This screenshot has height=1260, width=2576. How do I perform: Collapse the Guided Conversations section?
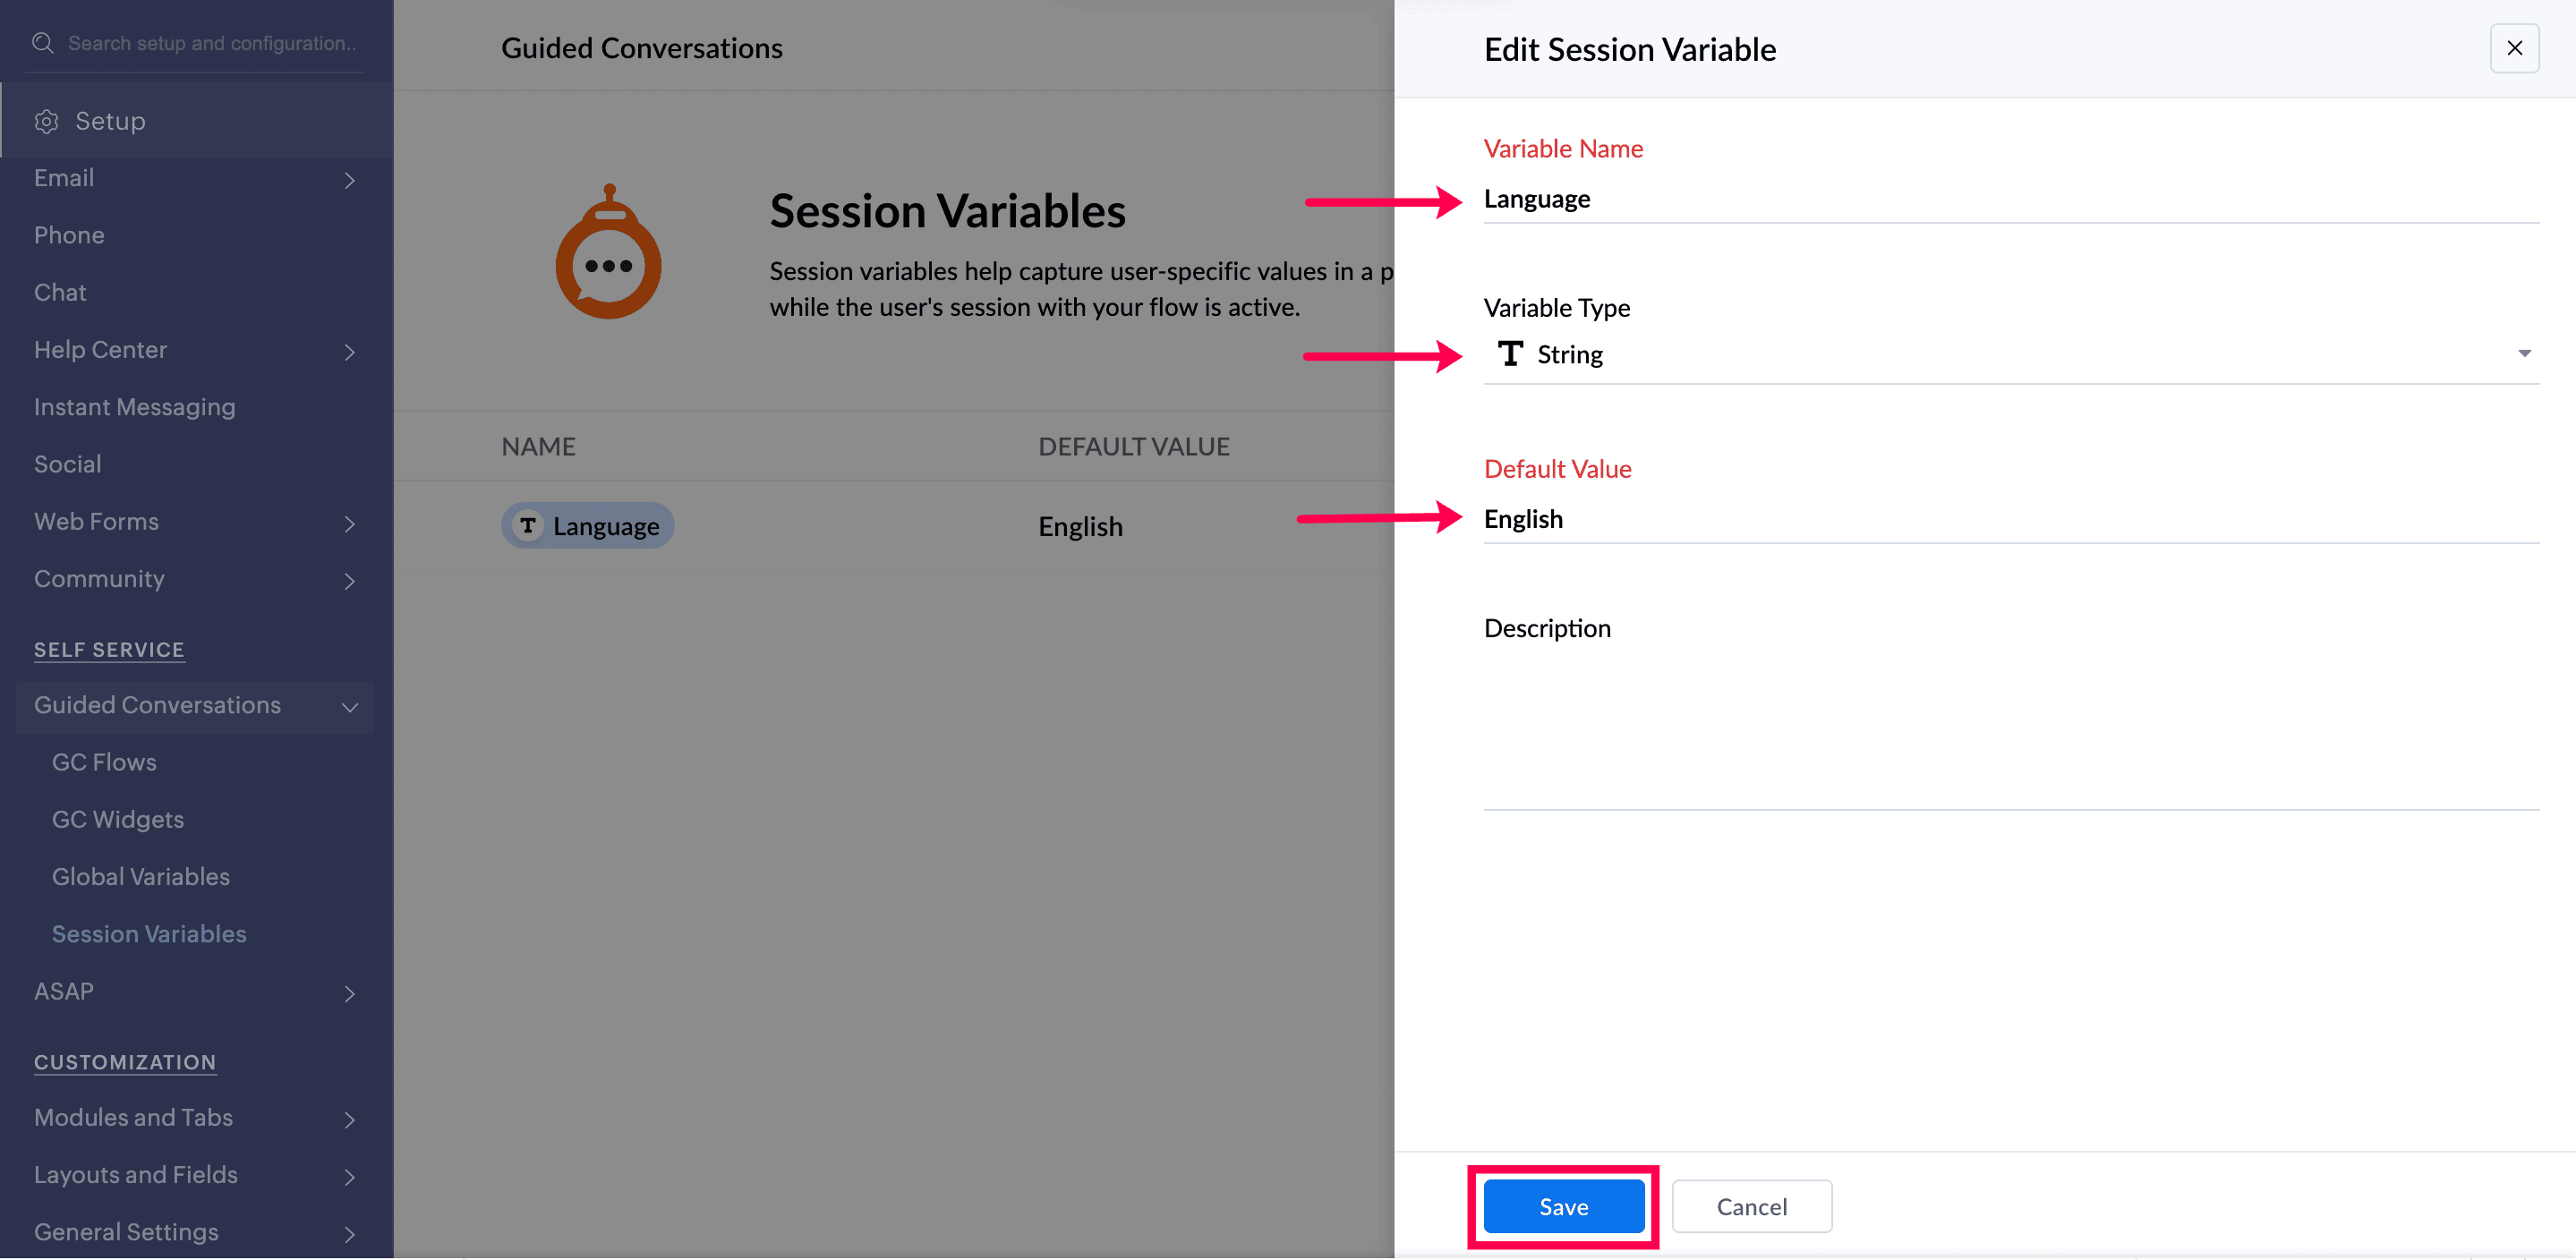click(x=349, y=707)
